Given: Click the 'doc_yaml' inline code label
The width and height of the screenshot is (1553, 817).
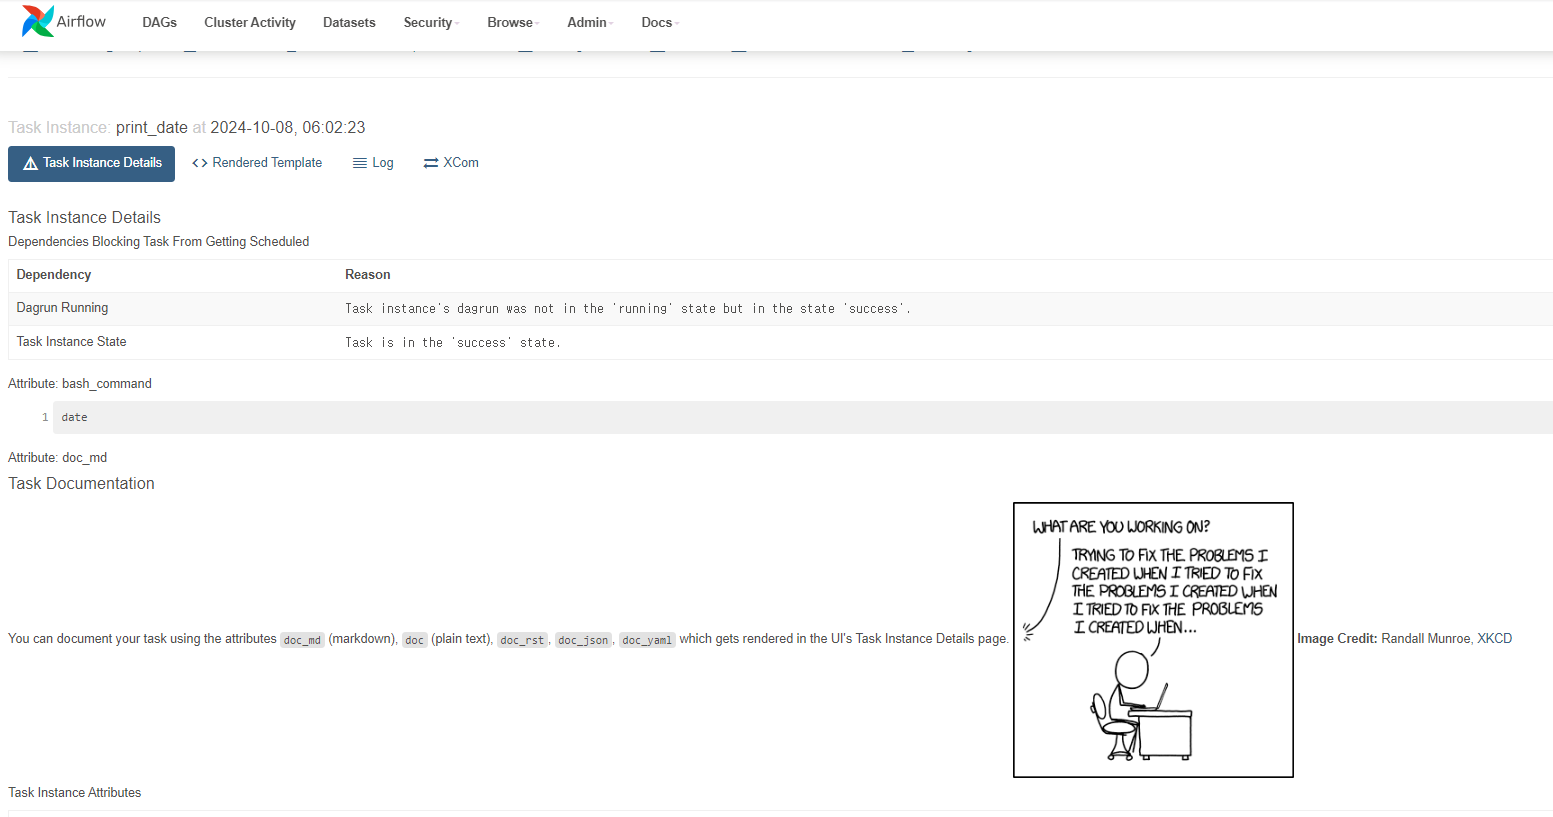Looking at the screenshot, I should coord(647,640).
